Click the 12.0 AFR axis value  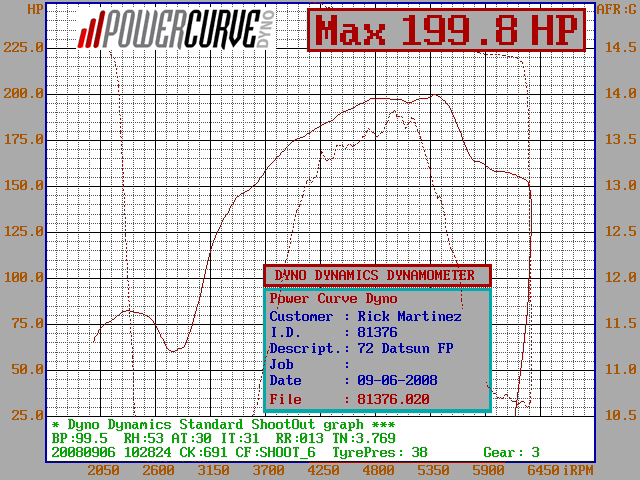620,278
